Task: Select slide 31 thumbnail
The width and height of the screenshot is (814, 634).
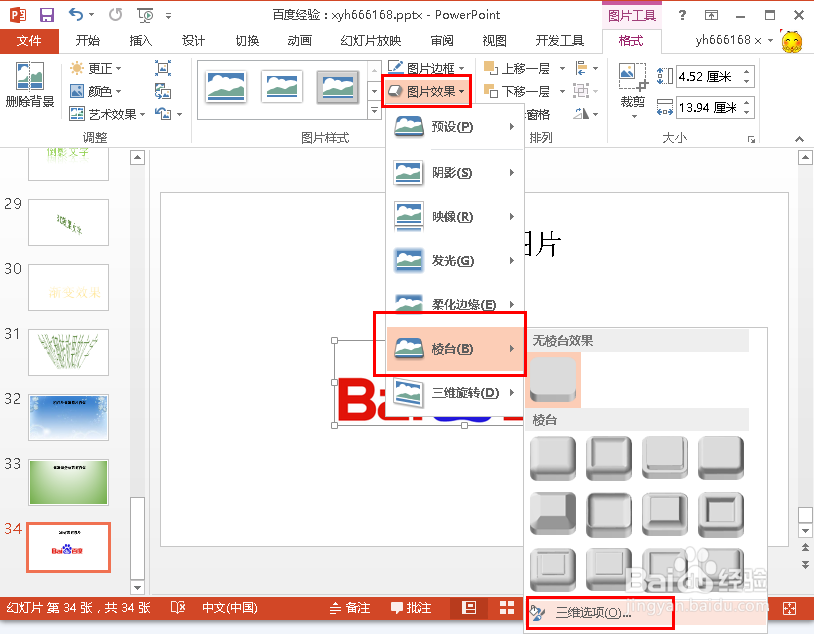Action: 69,353
